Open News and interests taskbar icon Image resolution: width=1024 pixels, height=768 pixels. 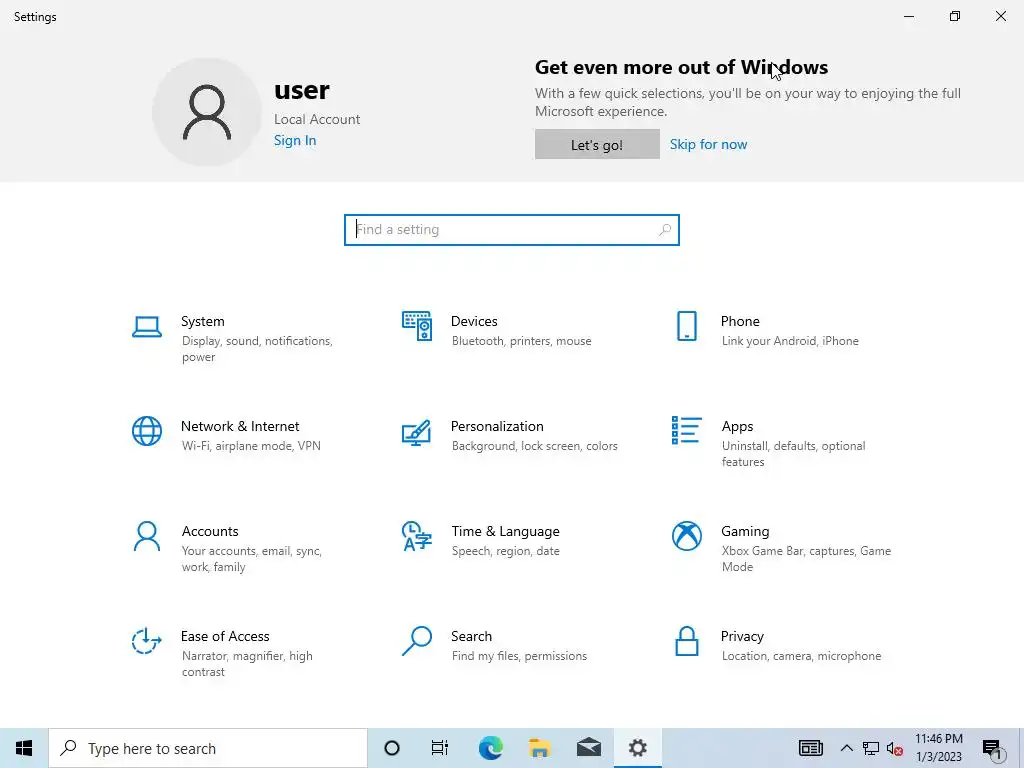click(x=810, y=748)
